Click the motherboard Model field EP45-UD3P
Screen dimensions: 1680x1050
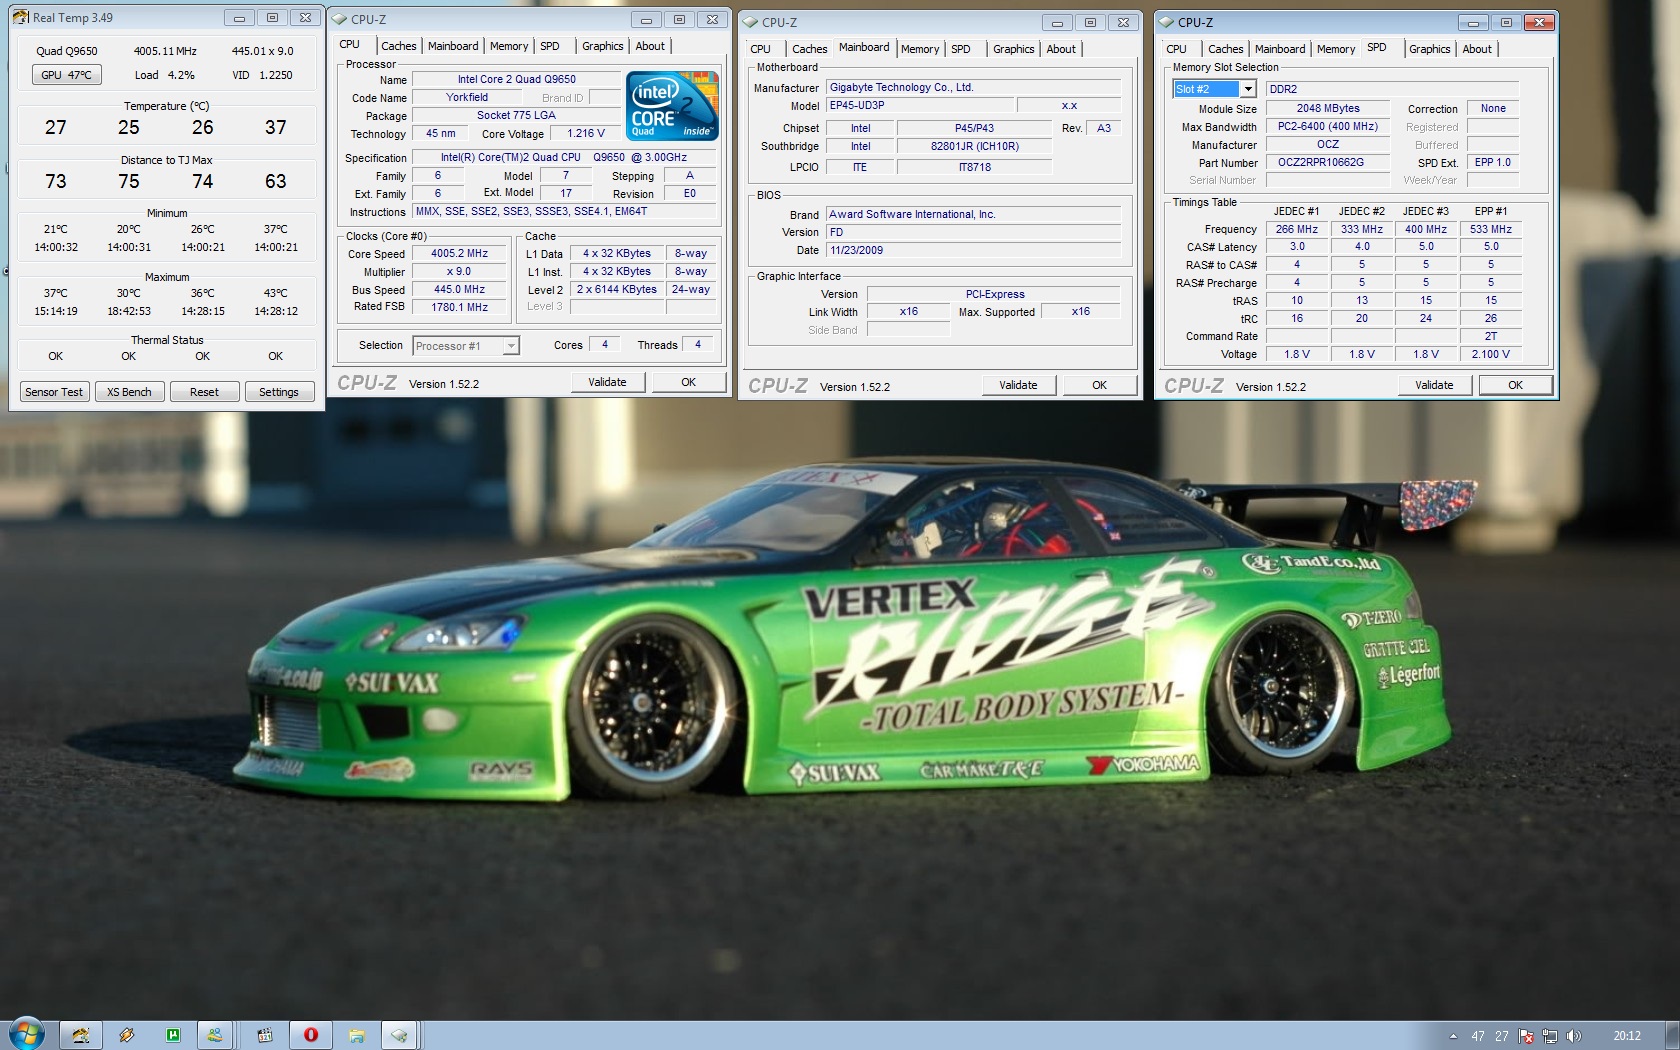coord(919,105)
